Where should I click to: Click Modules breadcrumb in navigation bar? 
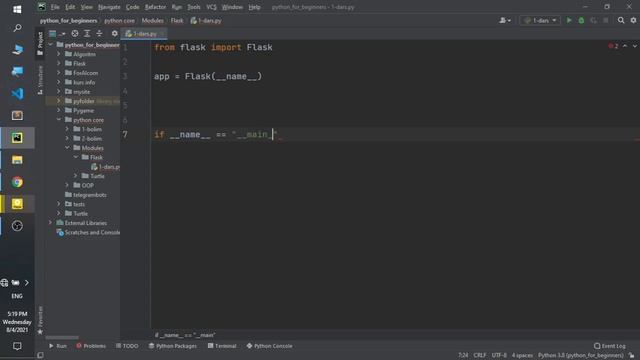[x=152, y=20]
